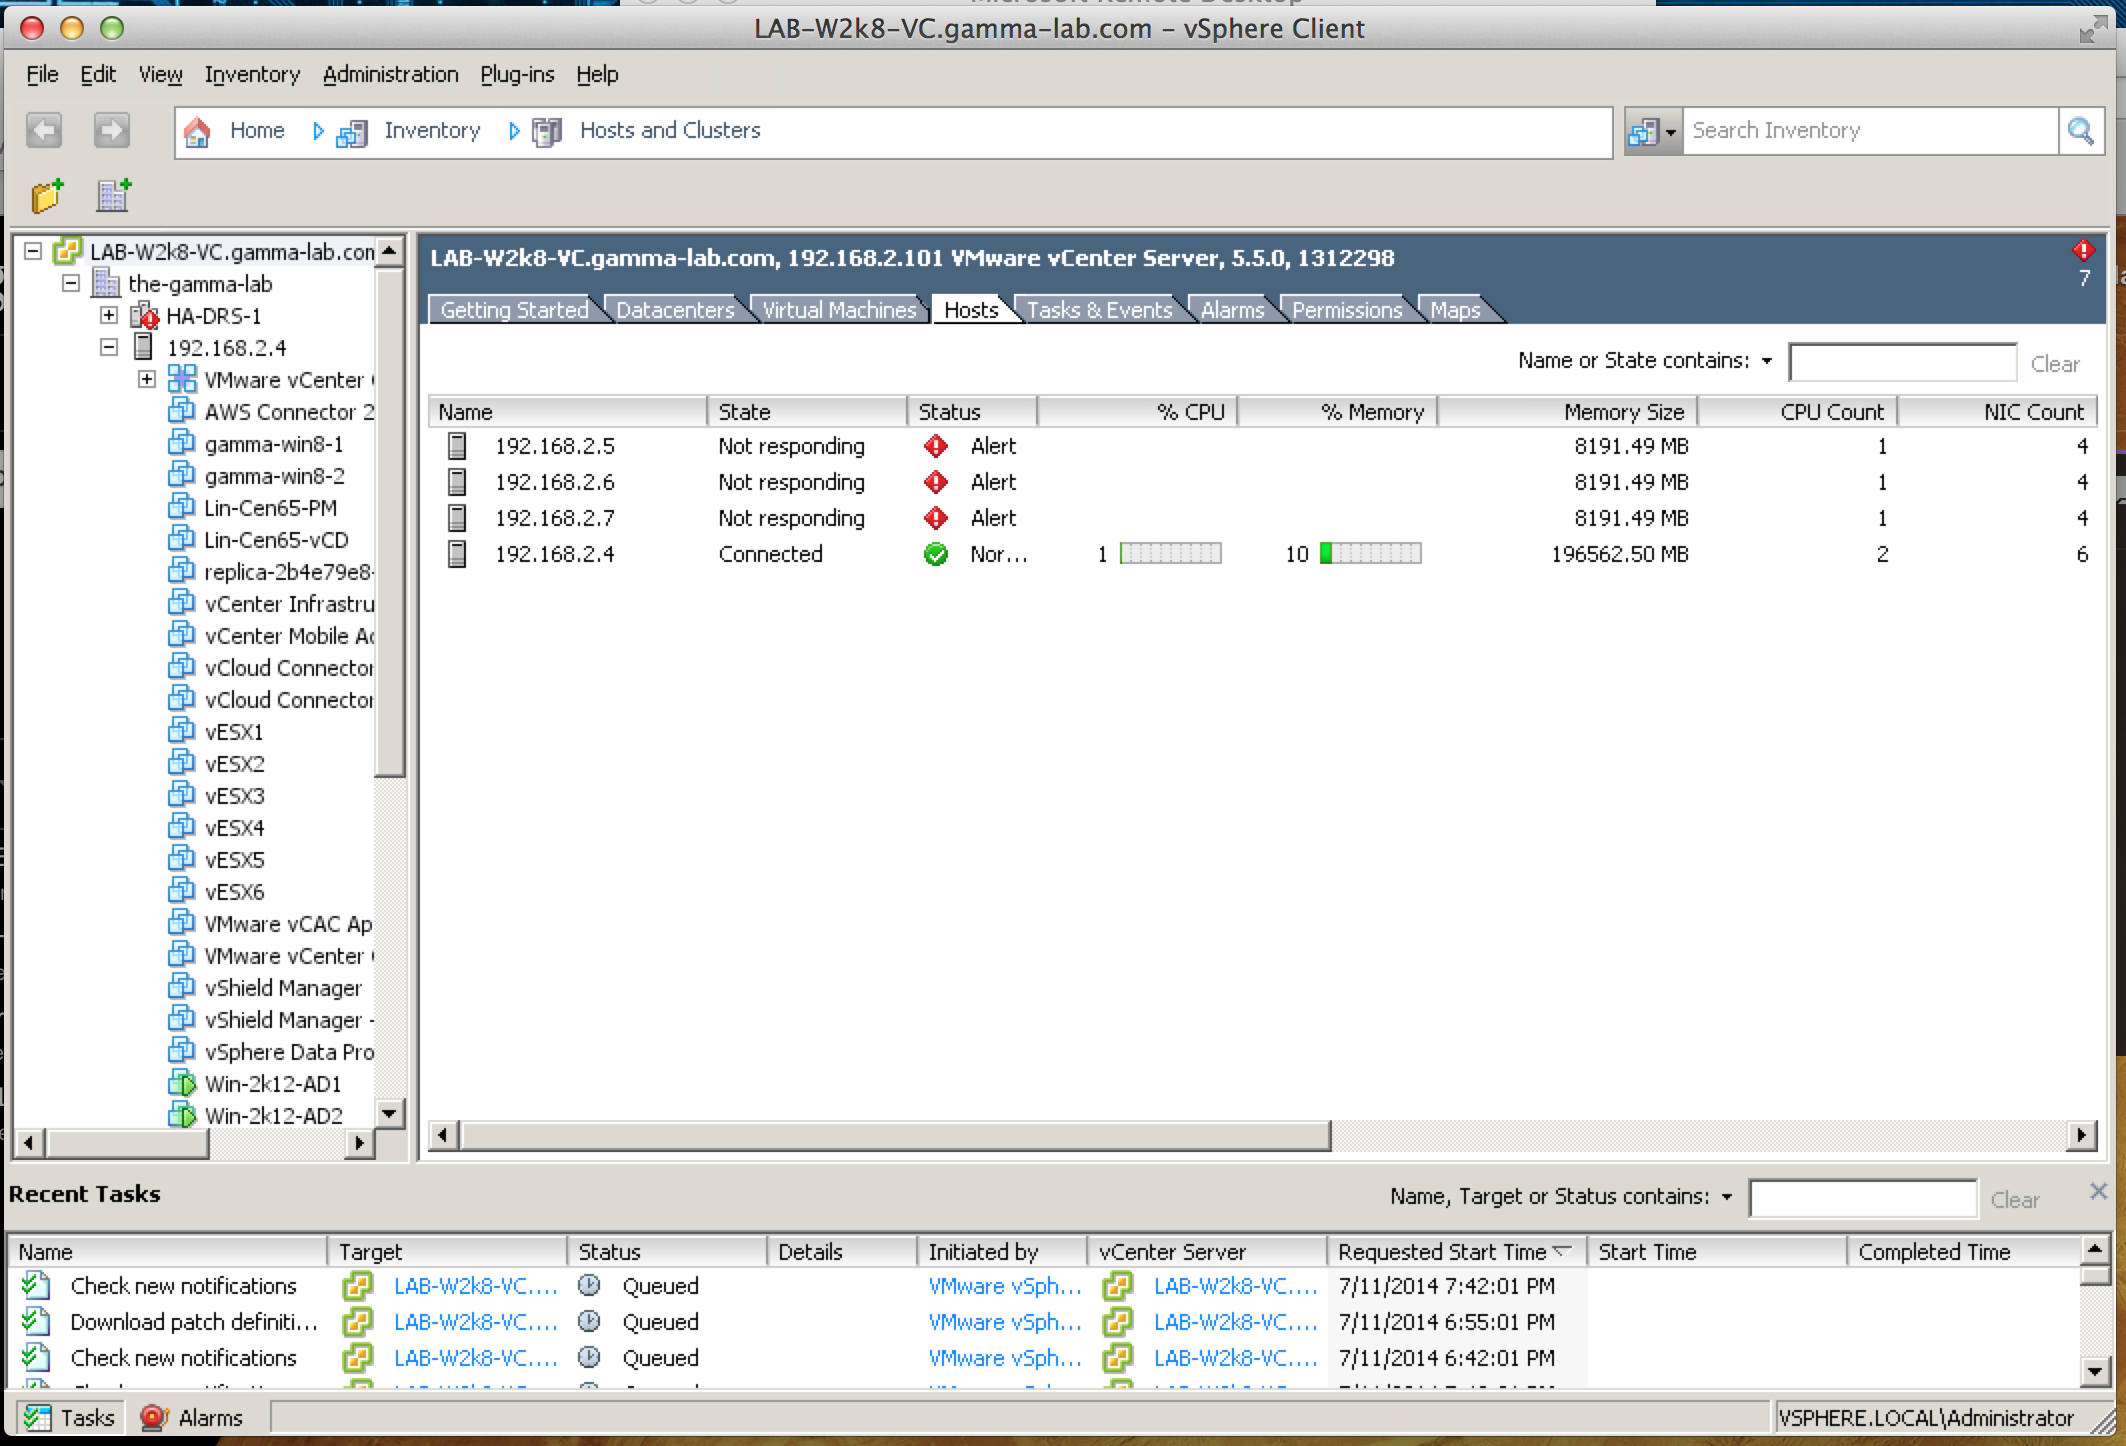Open Name or State contains dropdown
The image size is (2126, 1446).
(x=1767, y=361)
